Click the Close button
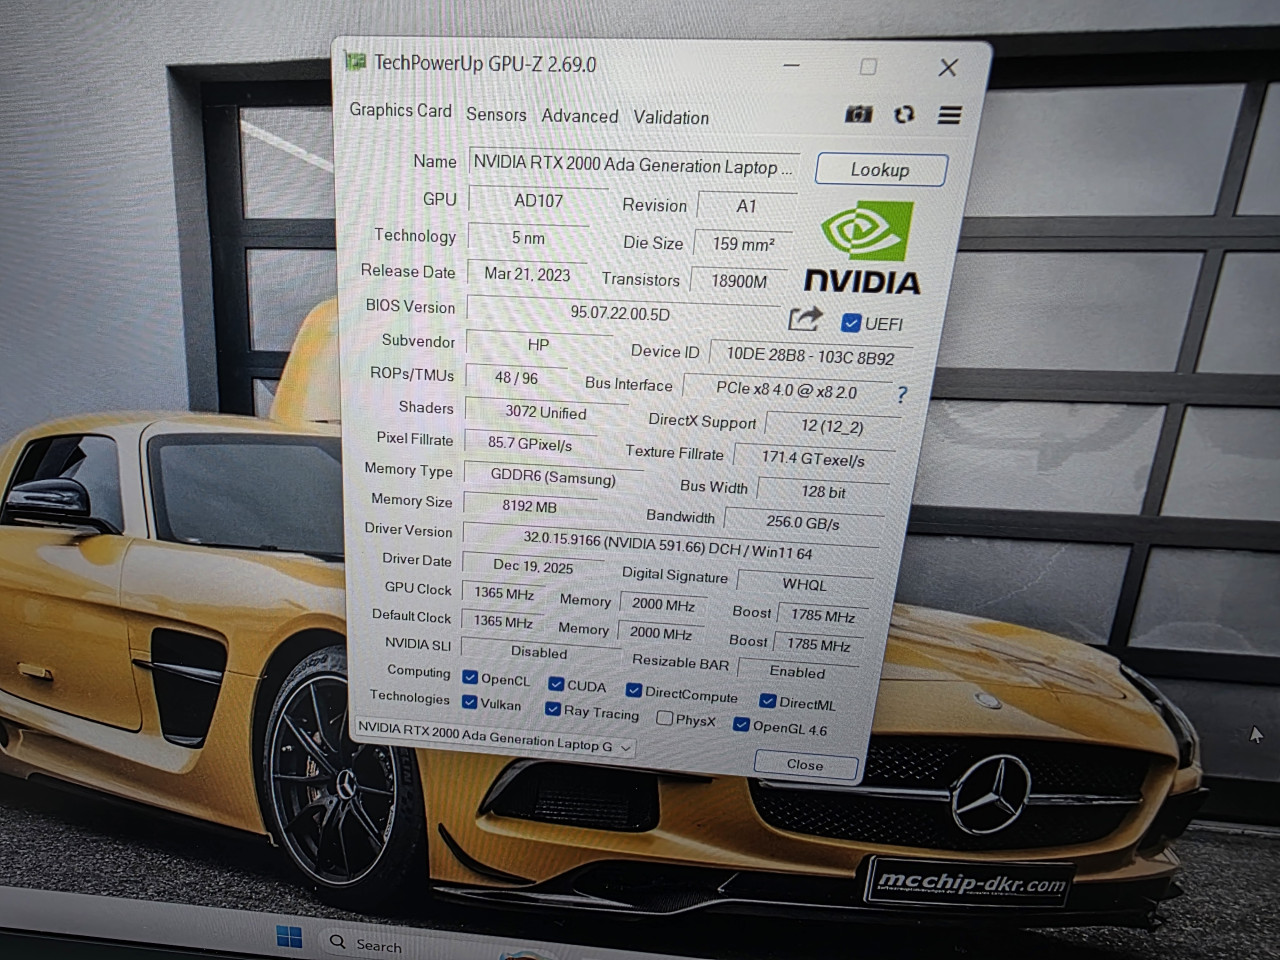The height and width of the screenshot is (960, 1280). 806,765
